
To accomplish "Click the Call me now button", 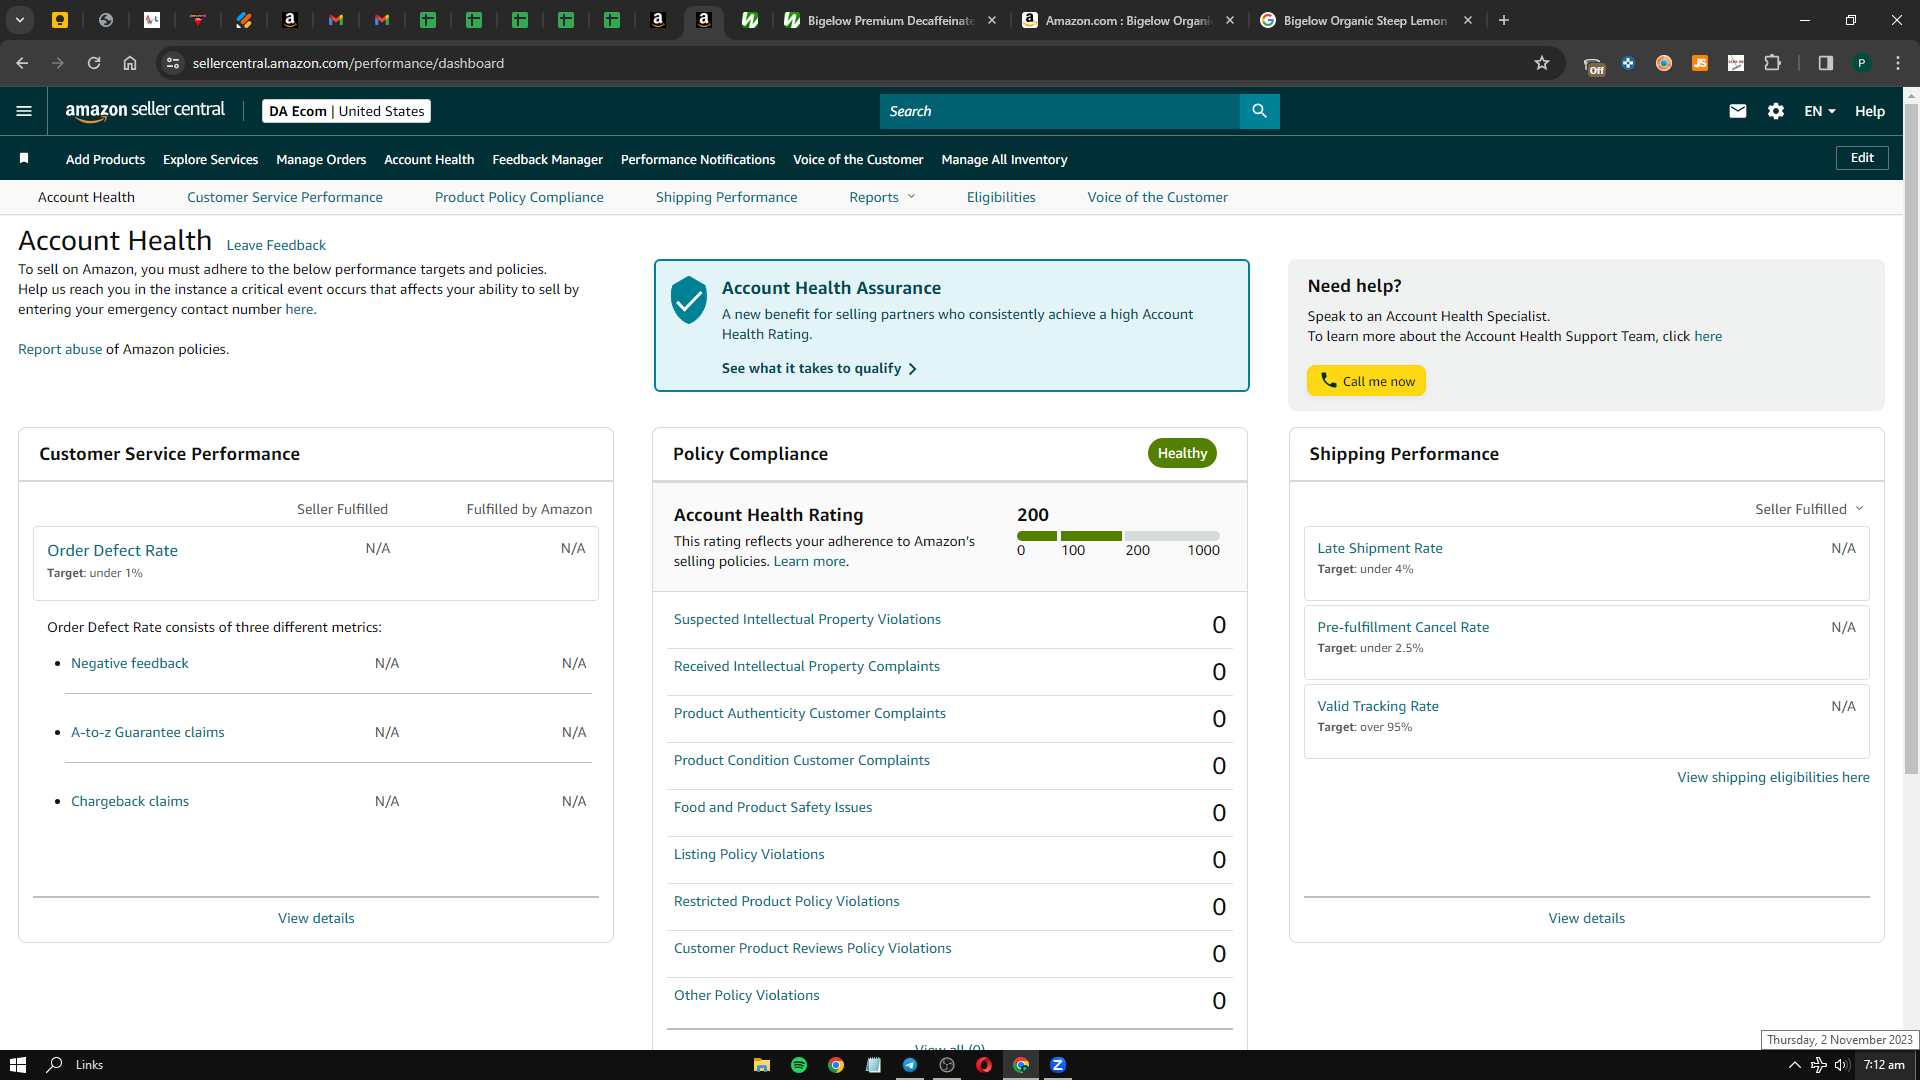I will point(1366,381).
